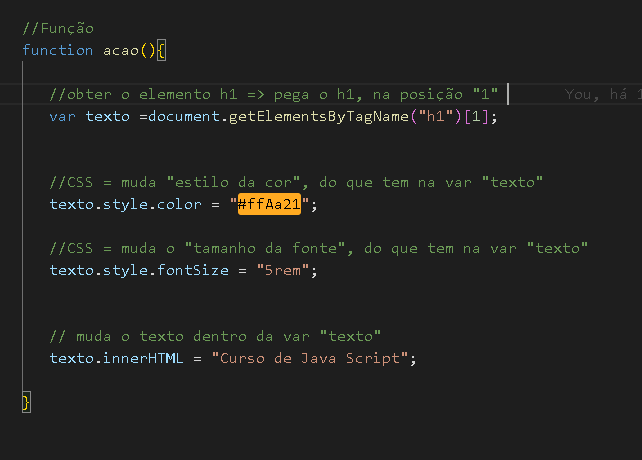Click the git blame annotation "You, há"

596,95
